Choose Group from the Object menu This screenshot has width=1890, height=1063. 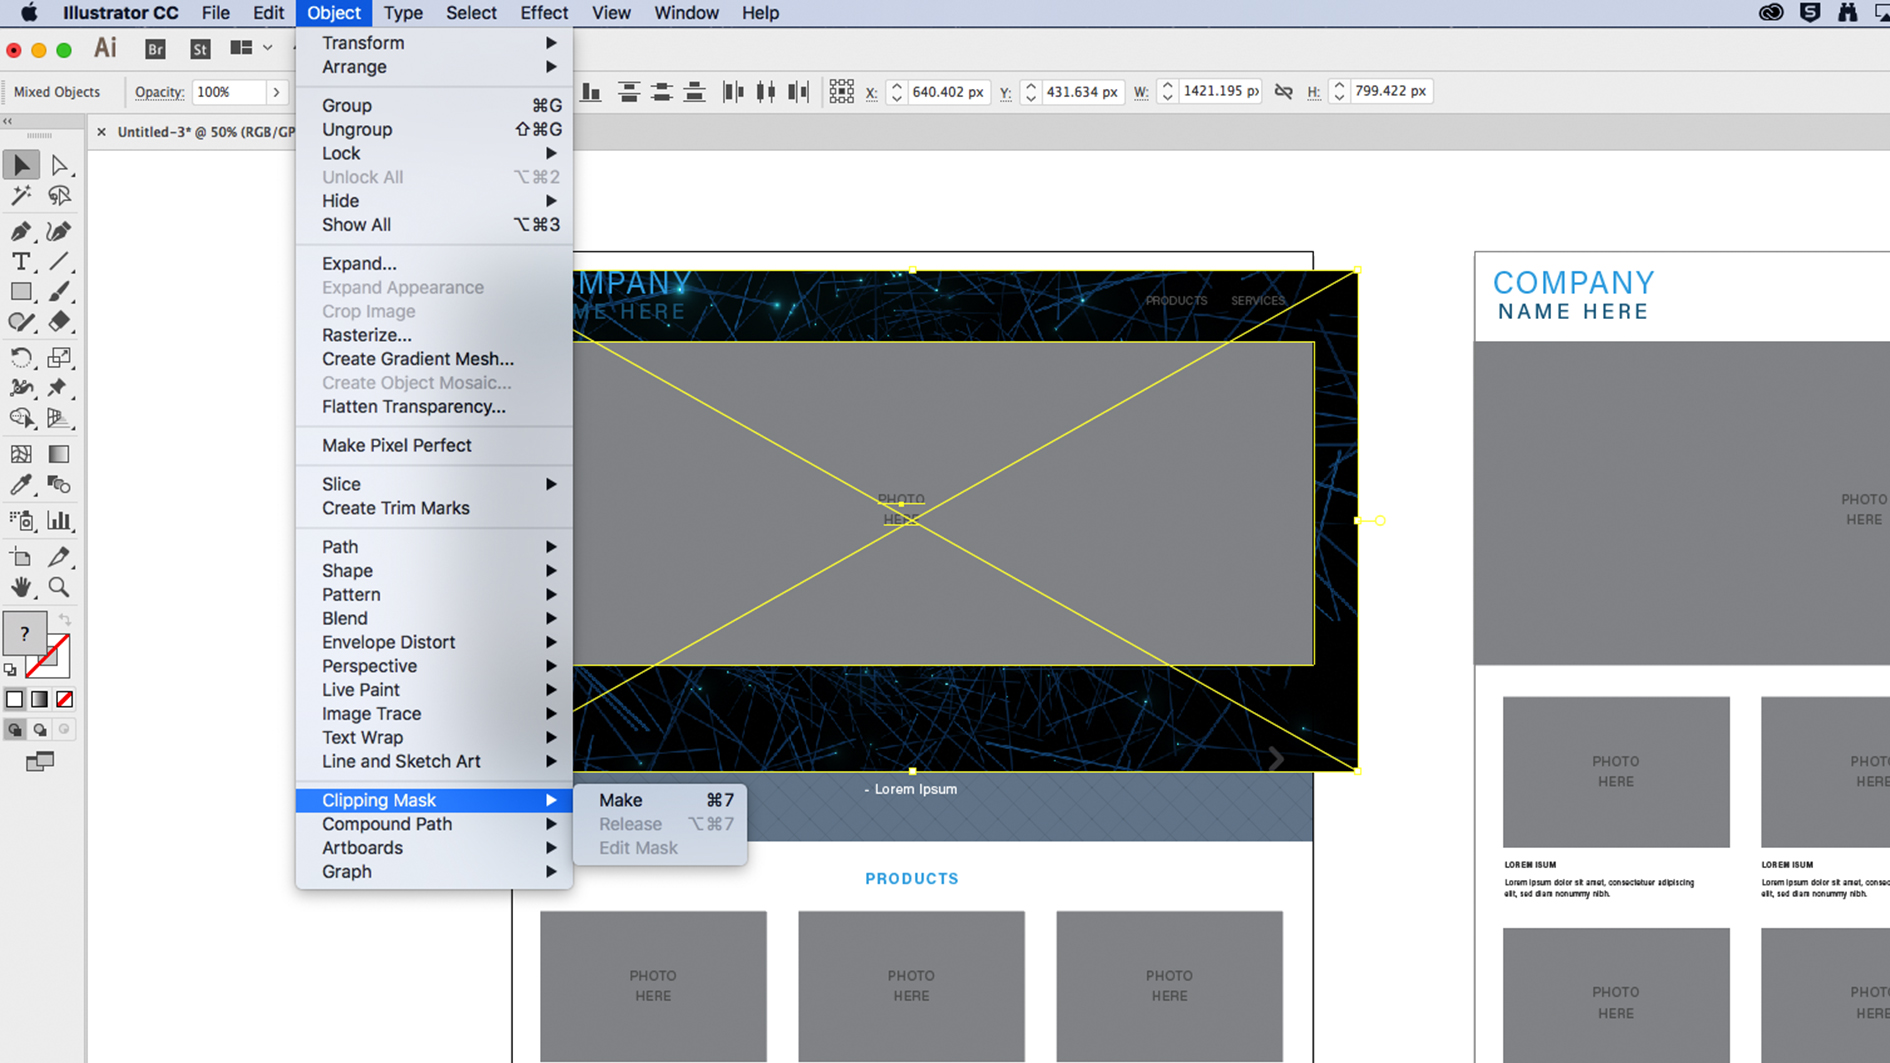pos(434,105)
